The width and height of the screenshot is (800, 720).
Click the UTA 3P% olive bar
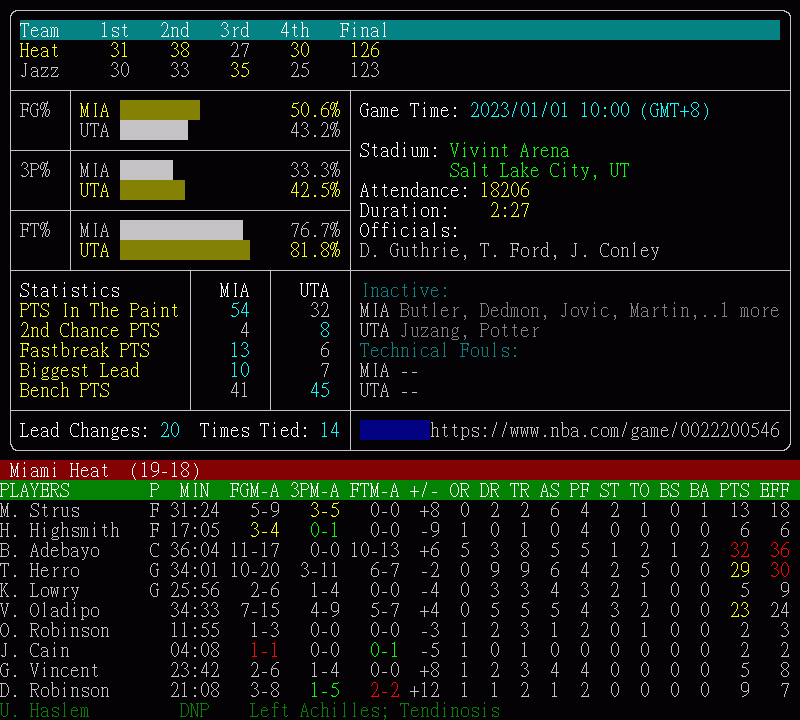pyautogui.click(x=152, y=190)
